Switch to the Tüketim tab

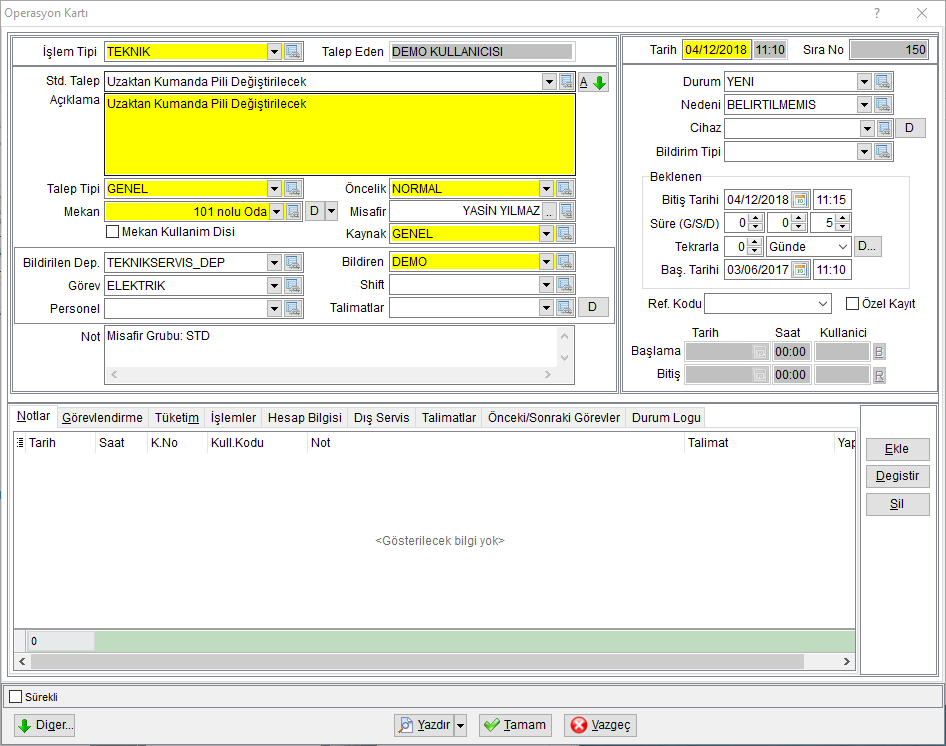click(177, 418)
